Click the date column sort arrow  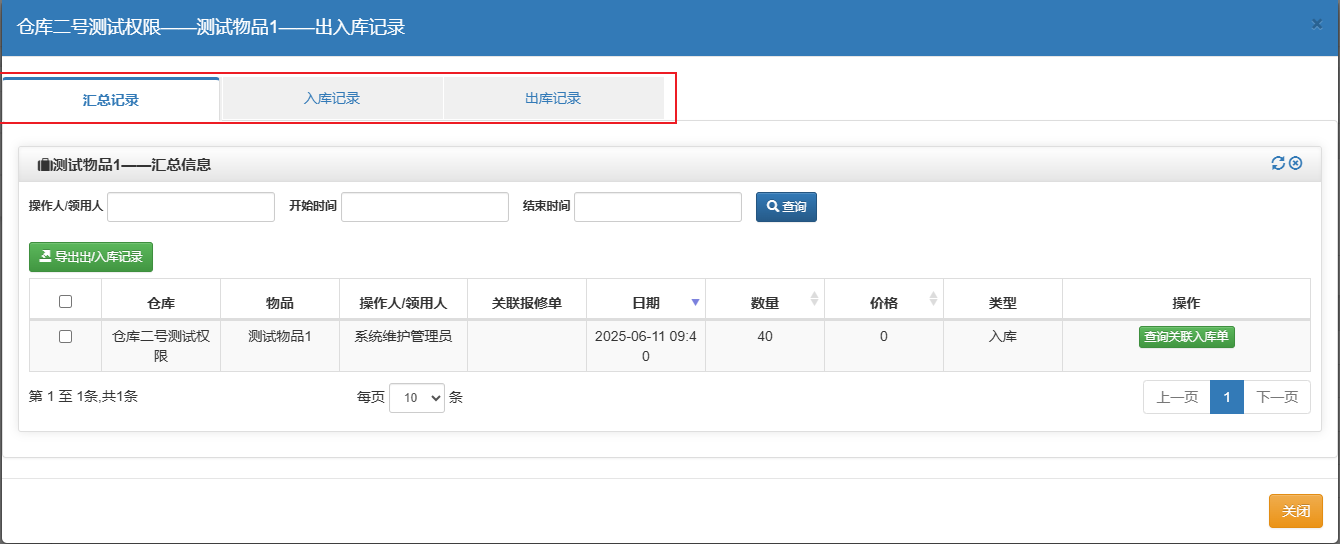[x=696, y=302]
